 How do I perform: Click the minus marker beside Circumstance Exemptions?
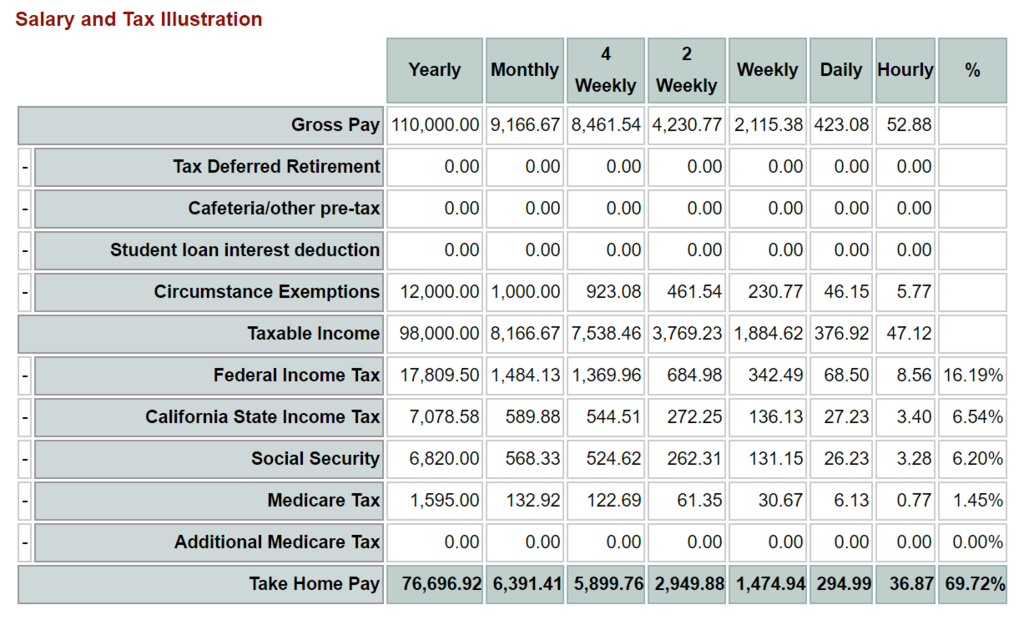pos(25,292)
